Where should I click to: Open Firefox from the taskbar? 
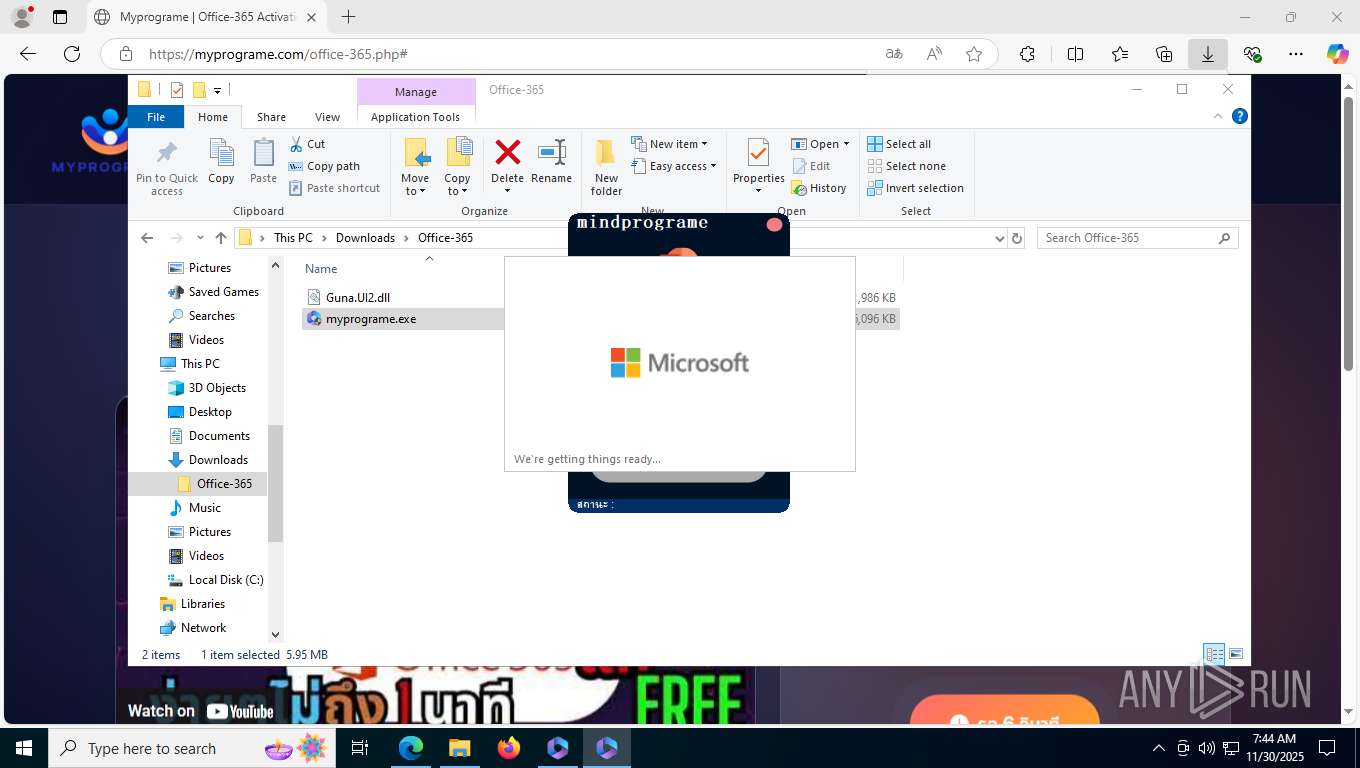(x=509, y=748)
